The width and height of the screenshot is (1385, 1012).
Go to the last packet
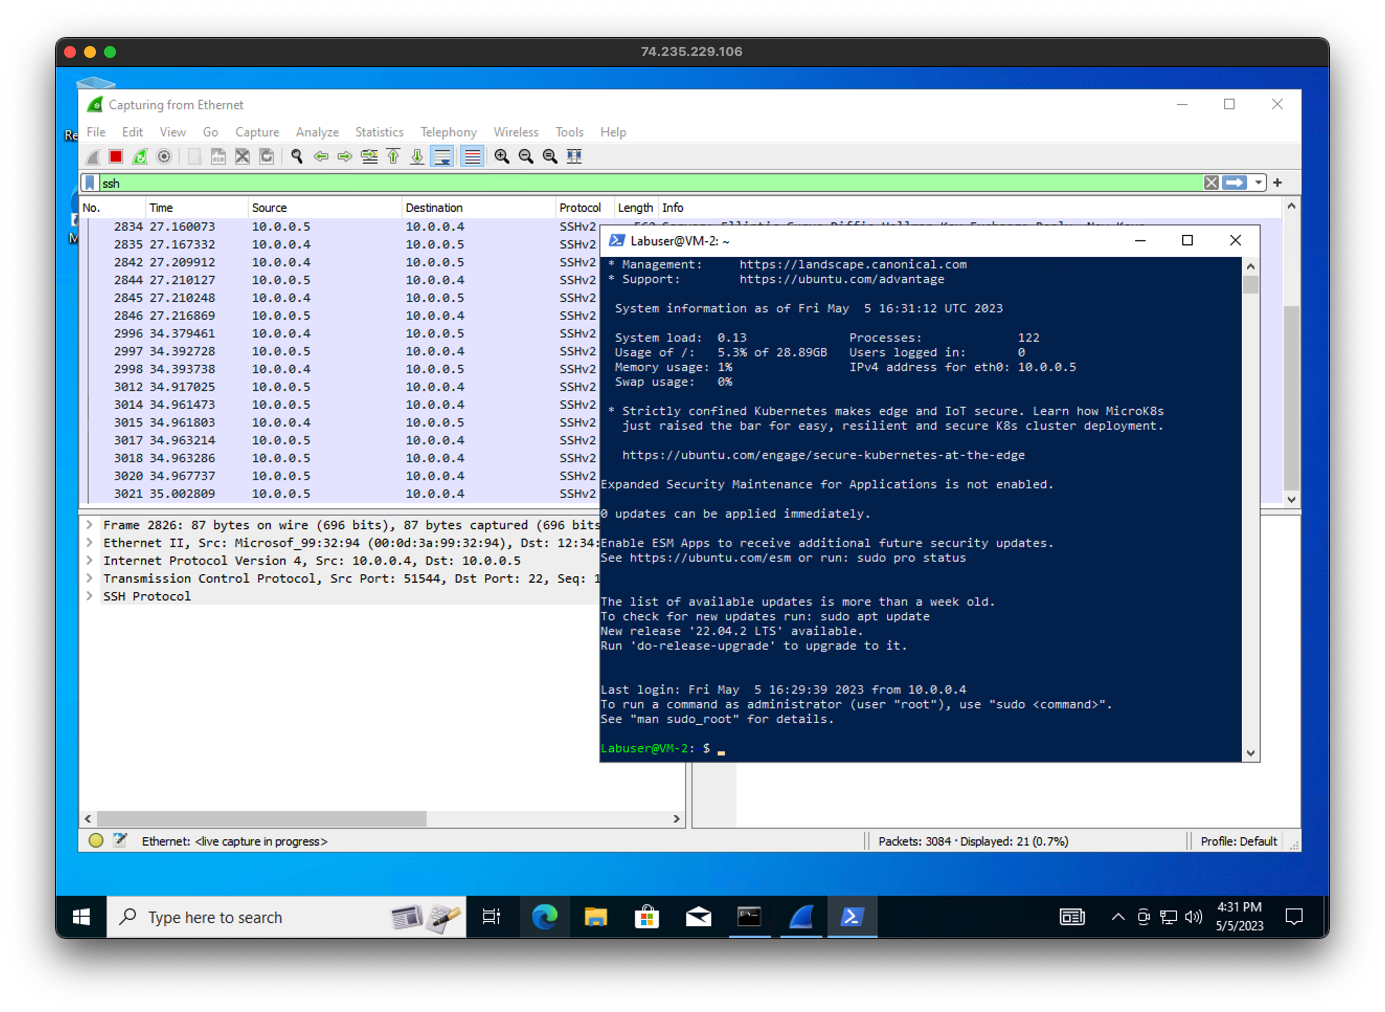[417, 156]
